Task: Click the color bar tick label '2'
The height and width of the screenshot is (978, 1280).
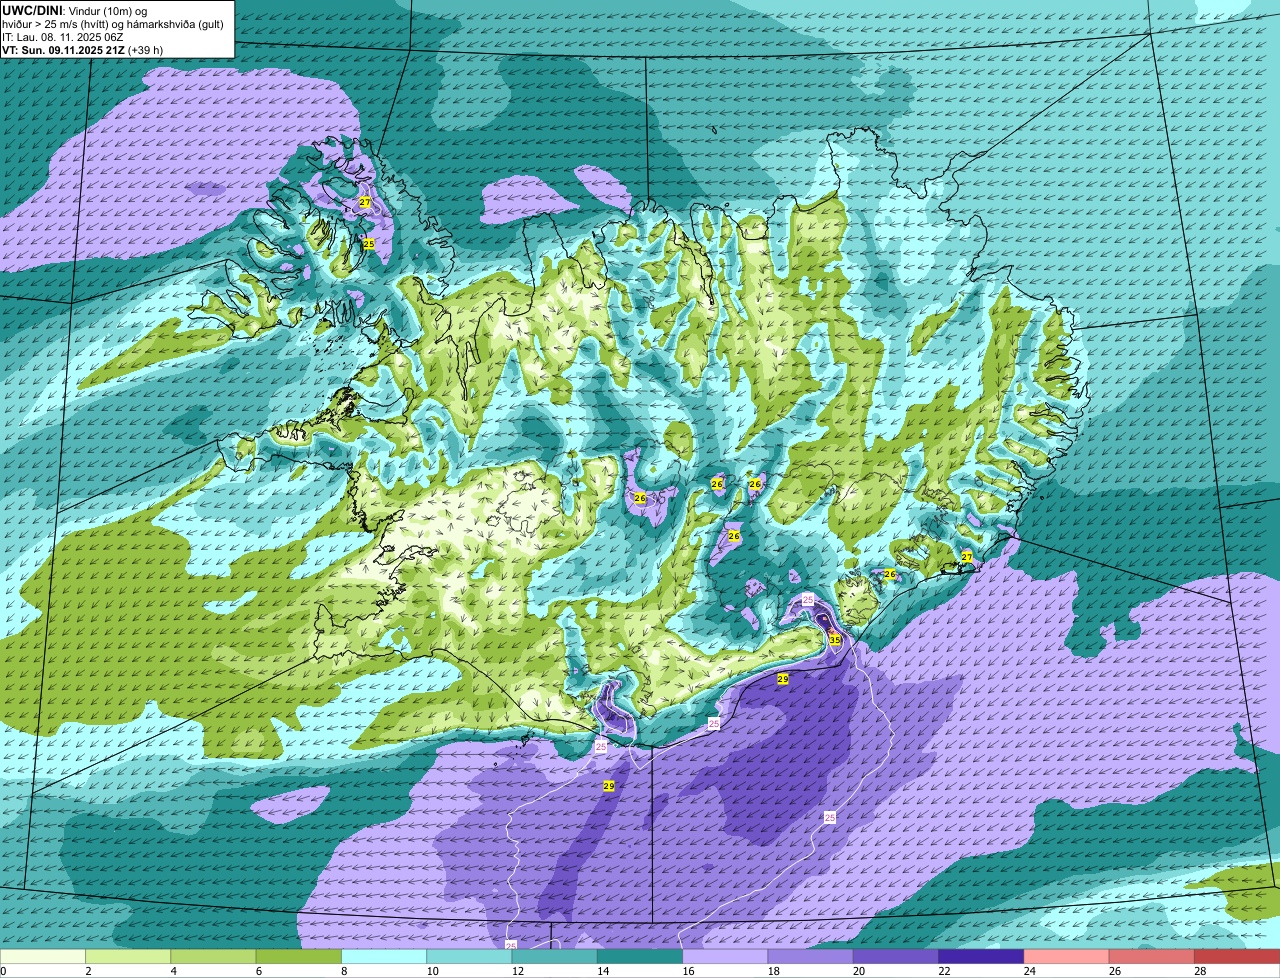Action: (88, 971)
